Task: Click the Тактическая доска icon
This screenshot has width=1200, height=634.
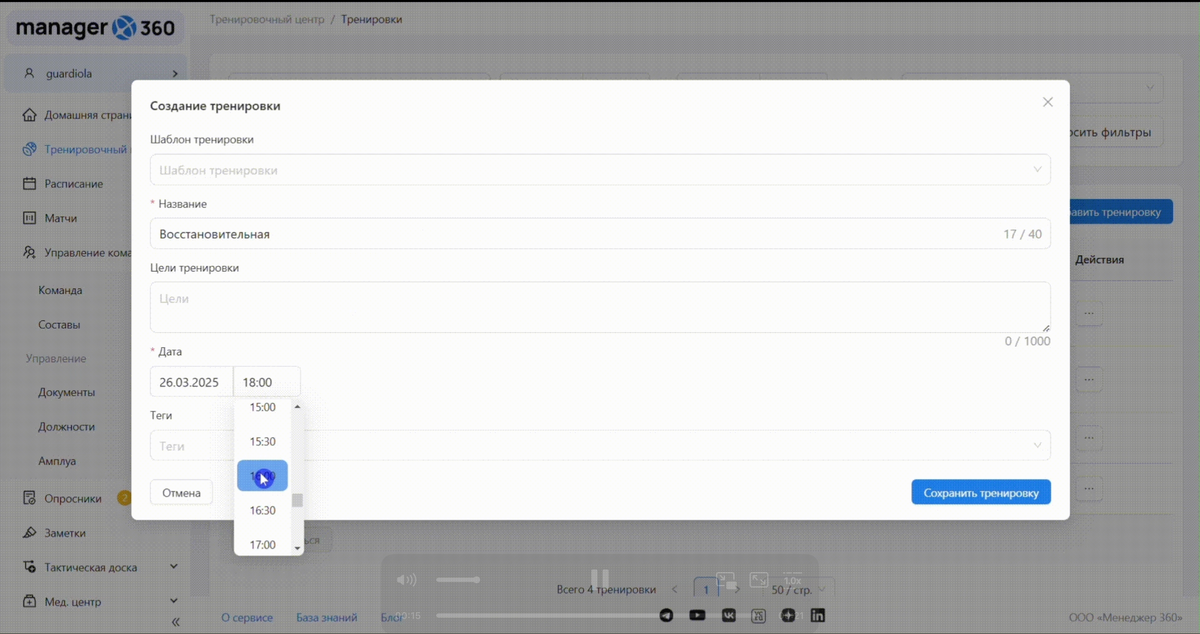Action: (x=29, y=567)
